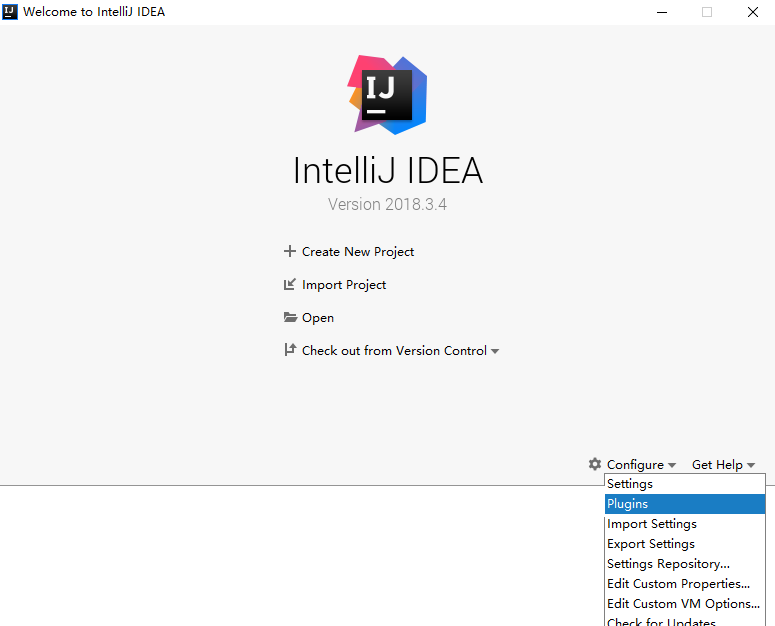Click the plus icon beside Create New Project
Screen dimensions: 775x626
point(290,251)
